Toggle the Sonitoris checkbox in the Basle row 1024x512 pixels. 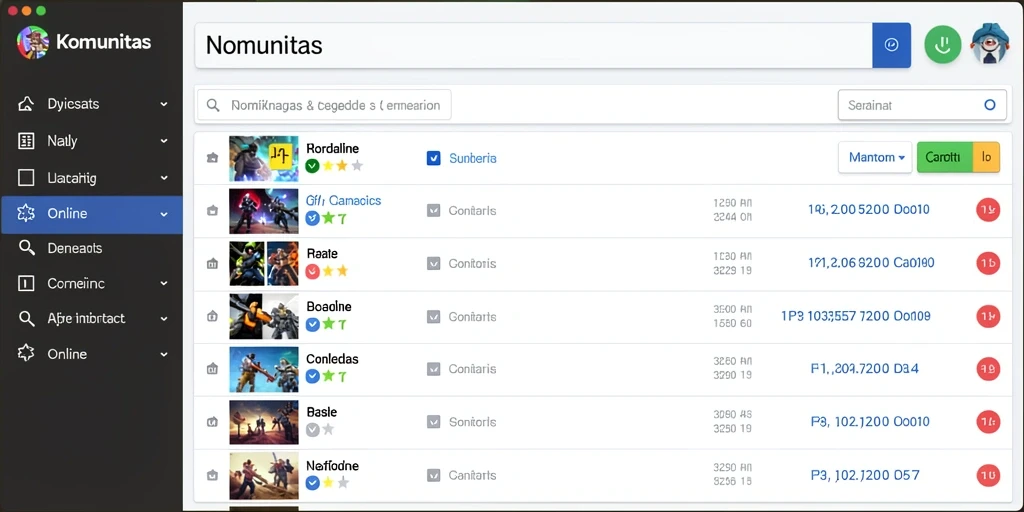click(x=433, y=422)
